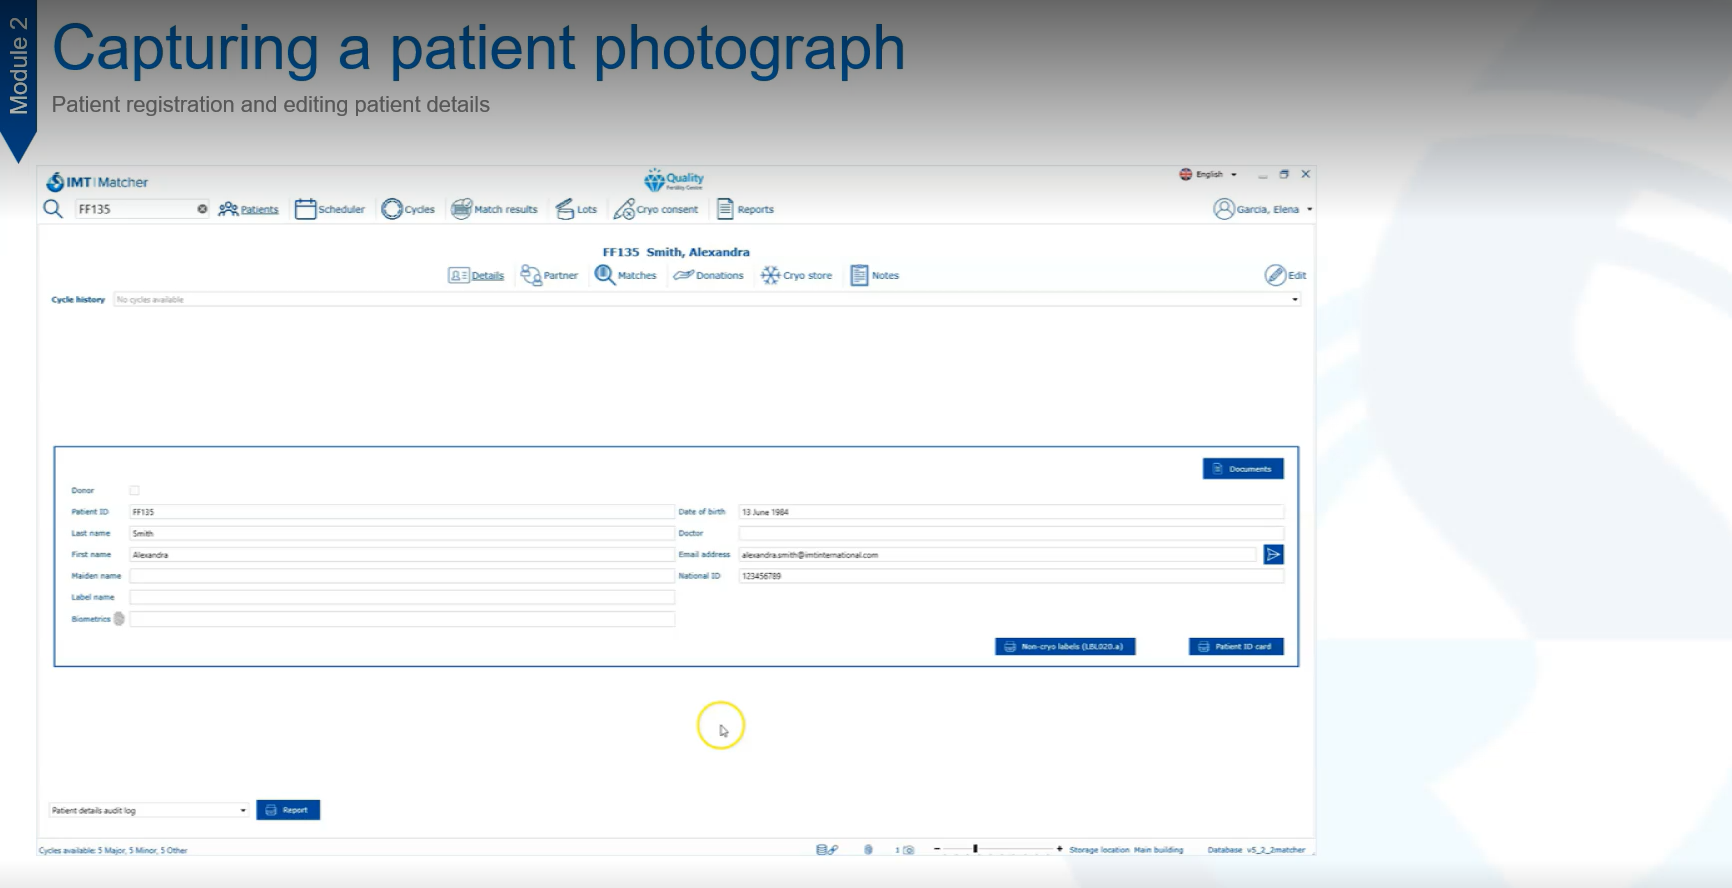Click the camera icon in status bar
Screen dimensions: 1732x888
908,850
